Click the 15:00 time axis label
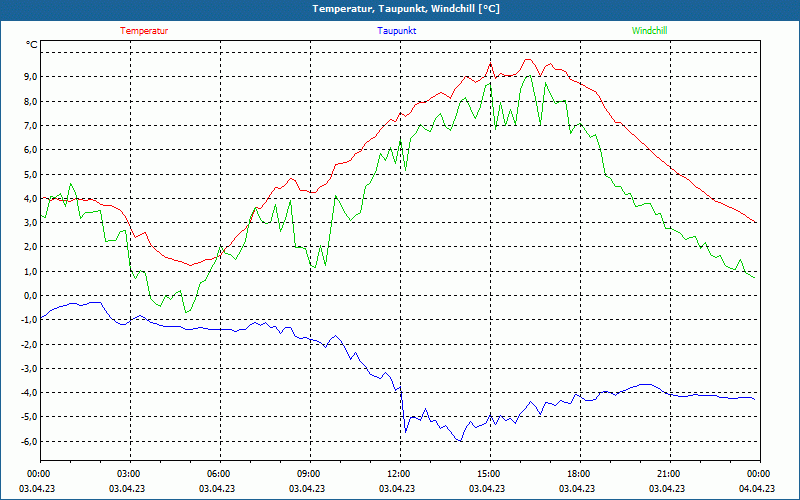The height and width of the screenshot is (500, 800). coord(490,474)
